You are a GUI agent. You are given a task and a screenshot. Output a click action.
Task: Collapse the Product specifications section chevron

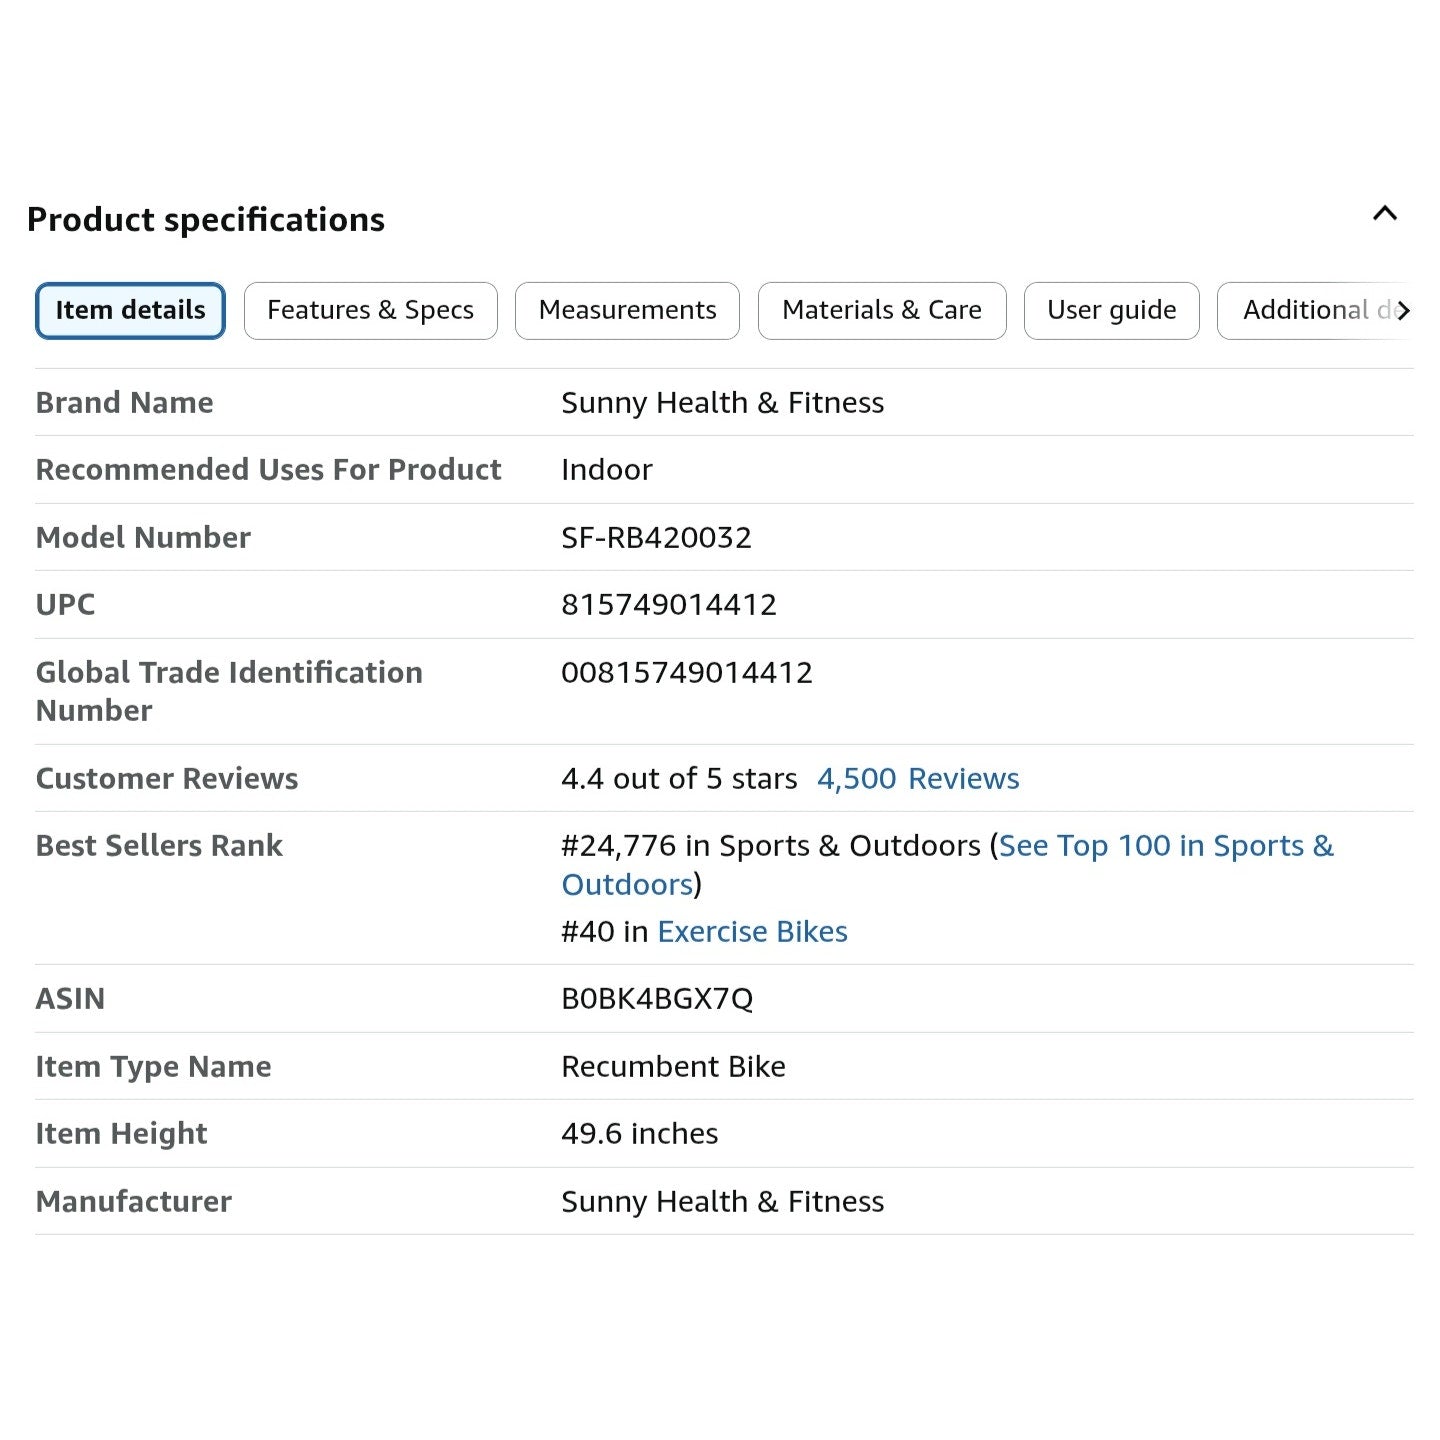[x=1384, y=214]
